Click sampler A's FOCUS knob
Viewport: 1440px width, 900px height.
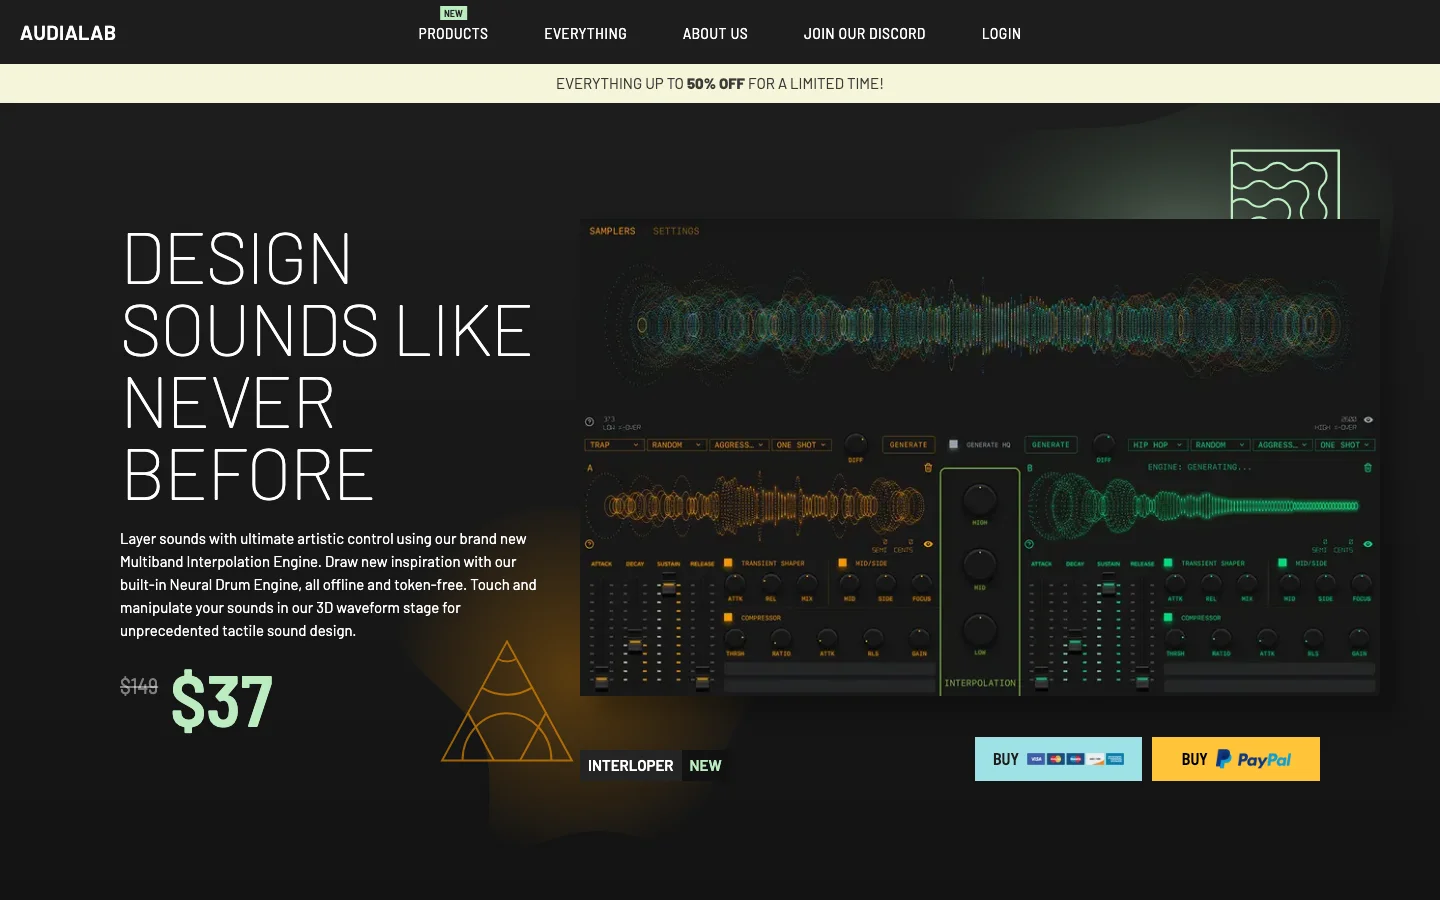[921, 582]
